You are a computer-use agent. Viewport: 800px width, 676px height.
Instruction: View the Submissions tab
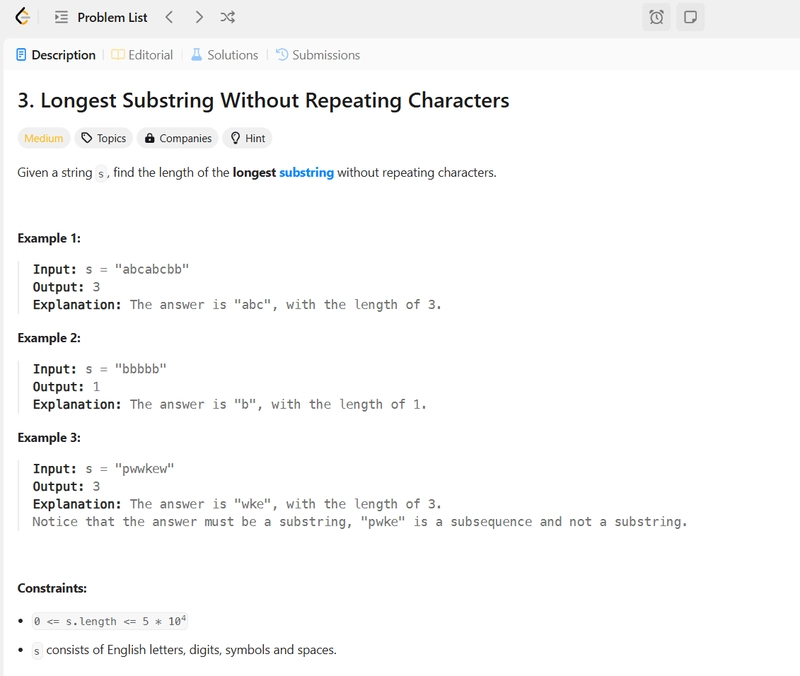pyautogui.click(x=318, y=55)
